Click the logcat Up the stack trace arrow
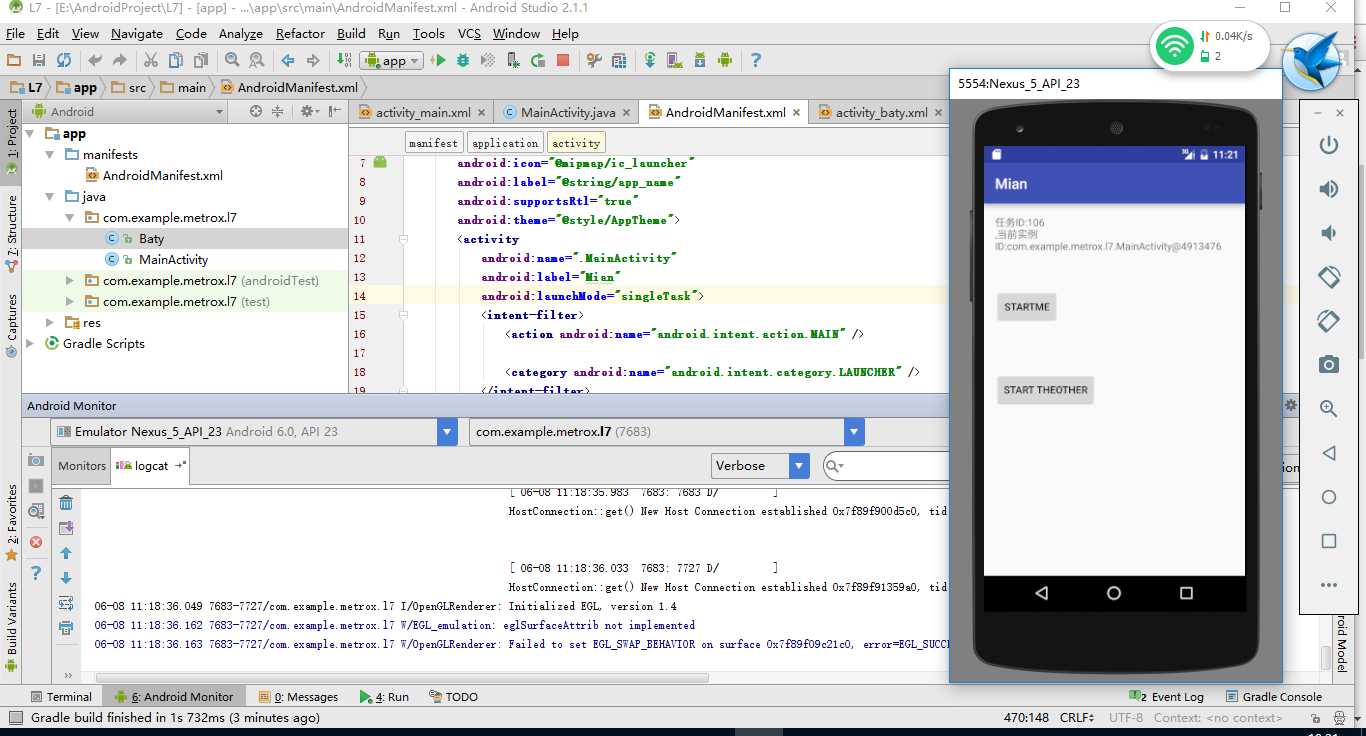 click(x=66, y=553)
